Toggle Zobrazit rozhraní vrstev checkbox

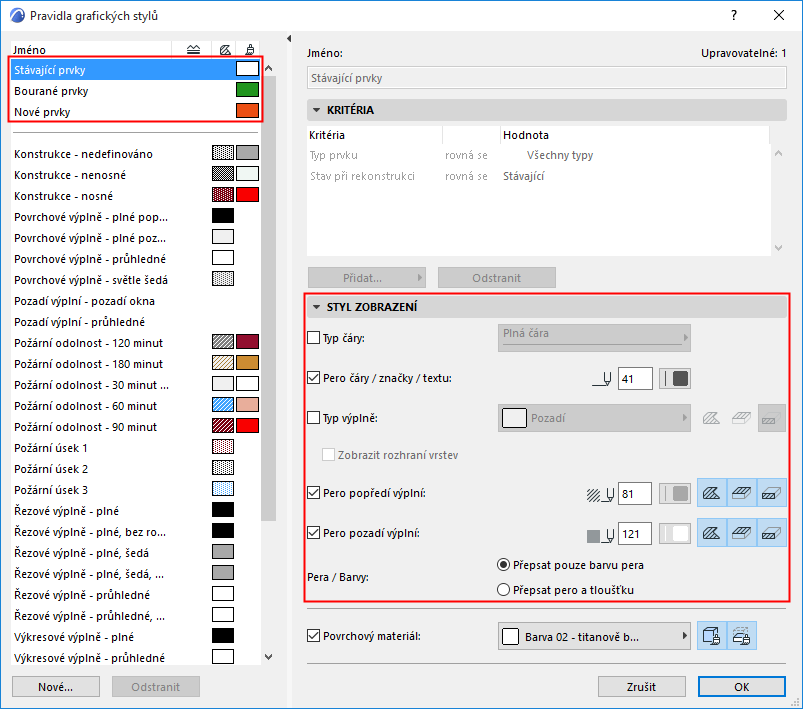click(328, 455)
